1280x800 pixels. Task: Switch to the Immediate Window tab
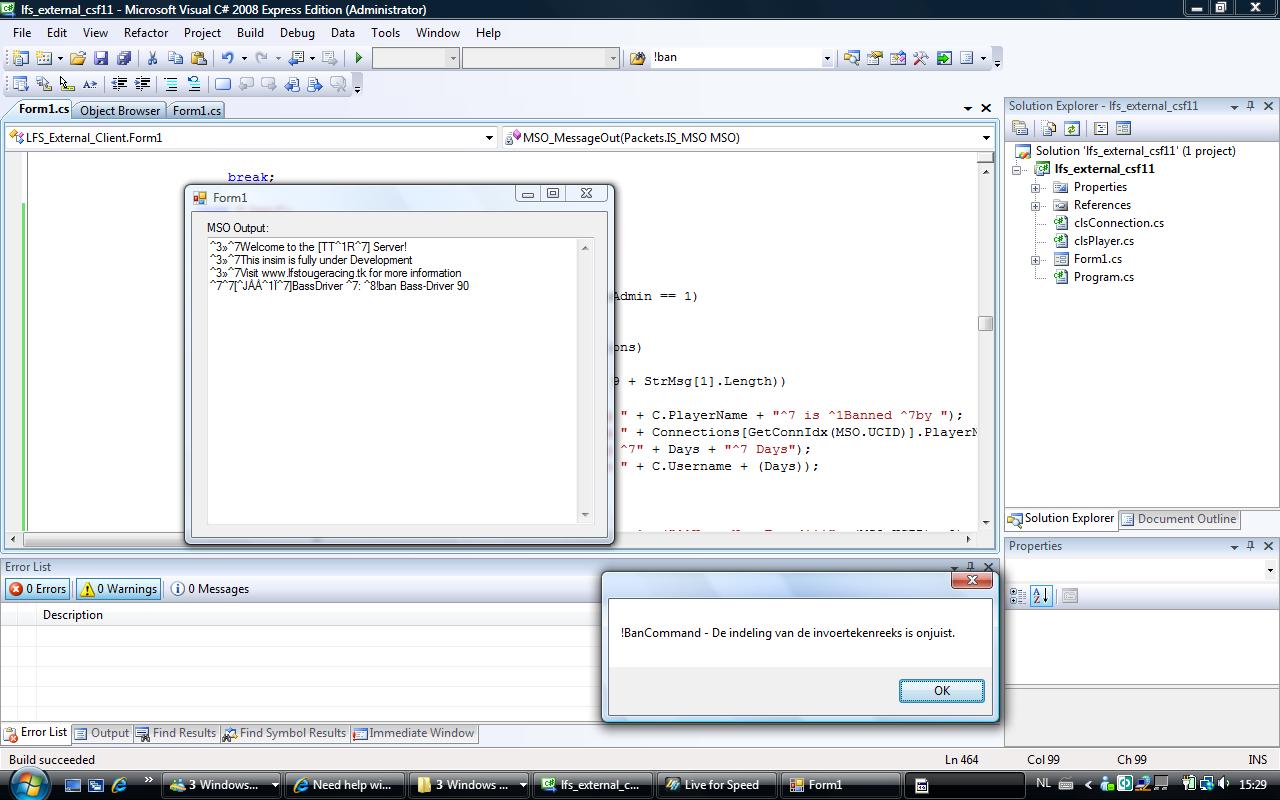tap(414, 733)
